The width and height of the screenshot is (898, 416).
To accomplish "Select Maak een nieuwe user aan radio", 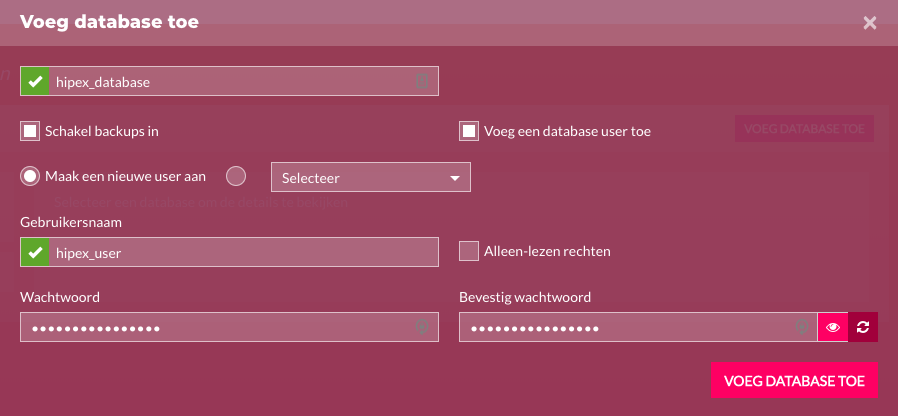I will click(30, 176).
